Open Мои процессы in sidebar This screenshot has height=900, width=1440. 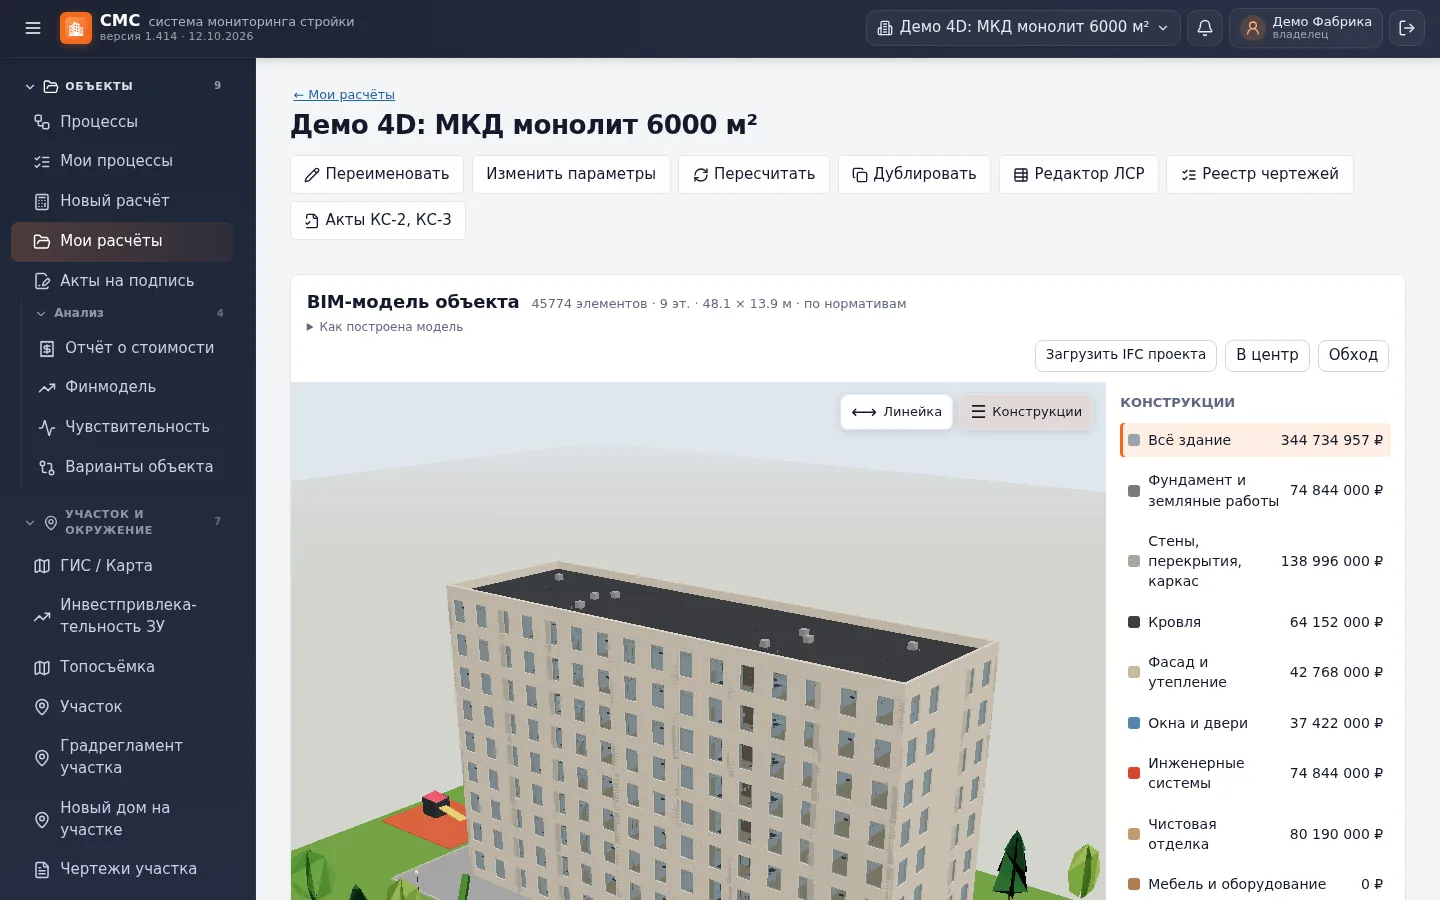tap(122, 161)
